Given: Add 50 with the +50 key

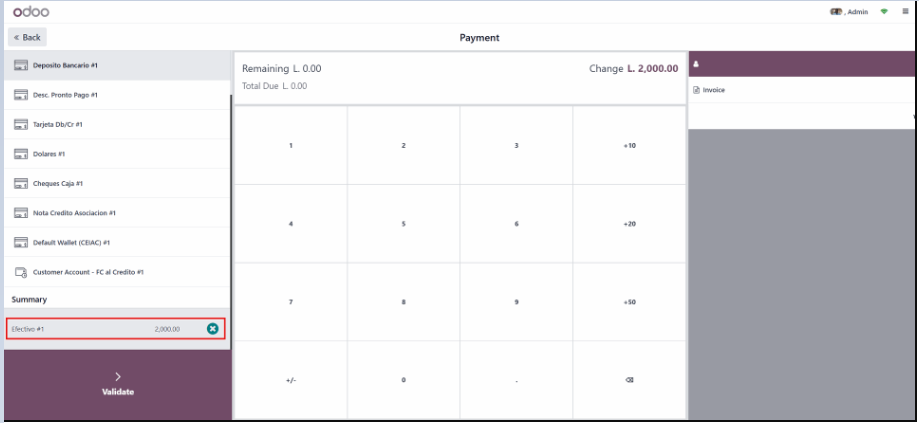Looking at the screenshot, I should click(x=629, y=302).
